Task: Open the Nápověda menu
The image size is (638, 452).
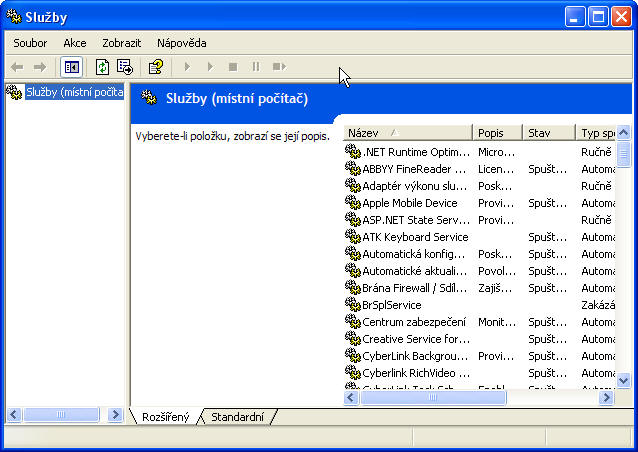Action: (x=181, y=43)
